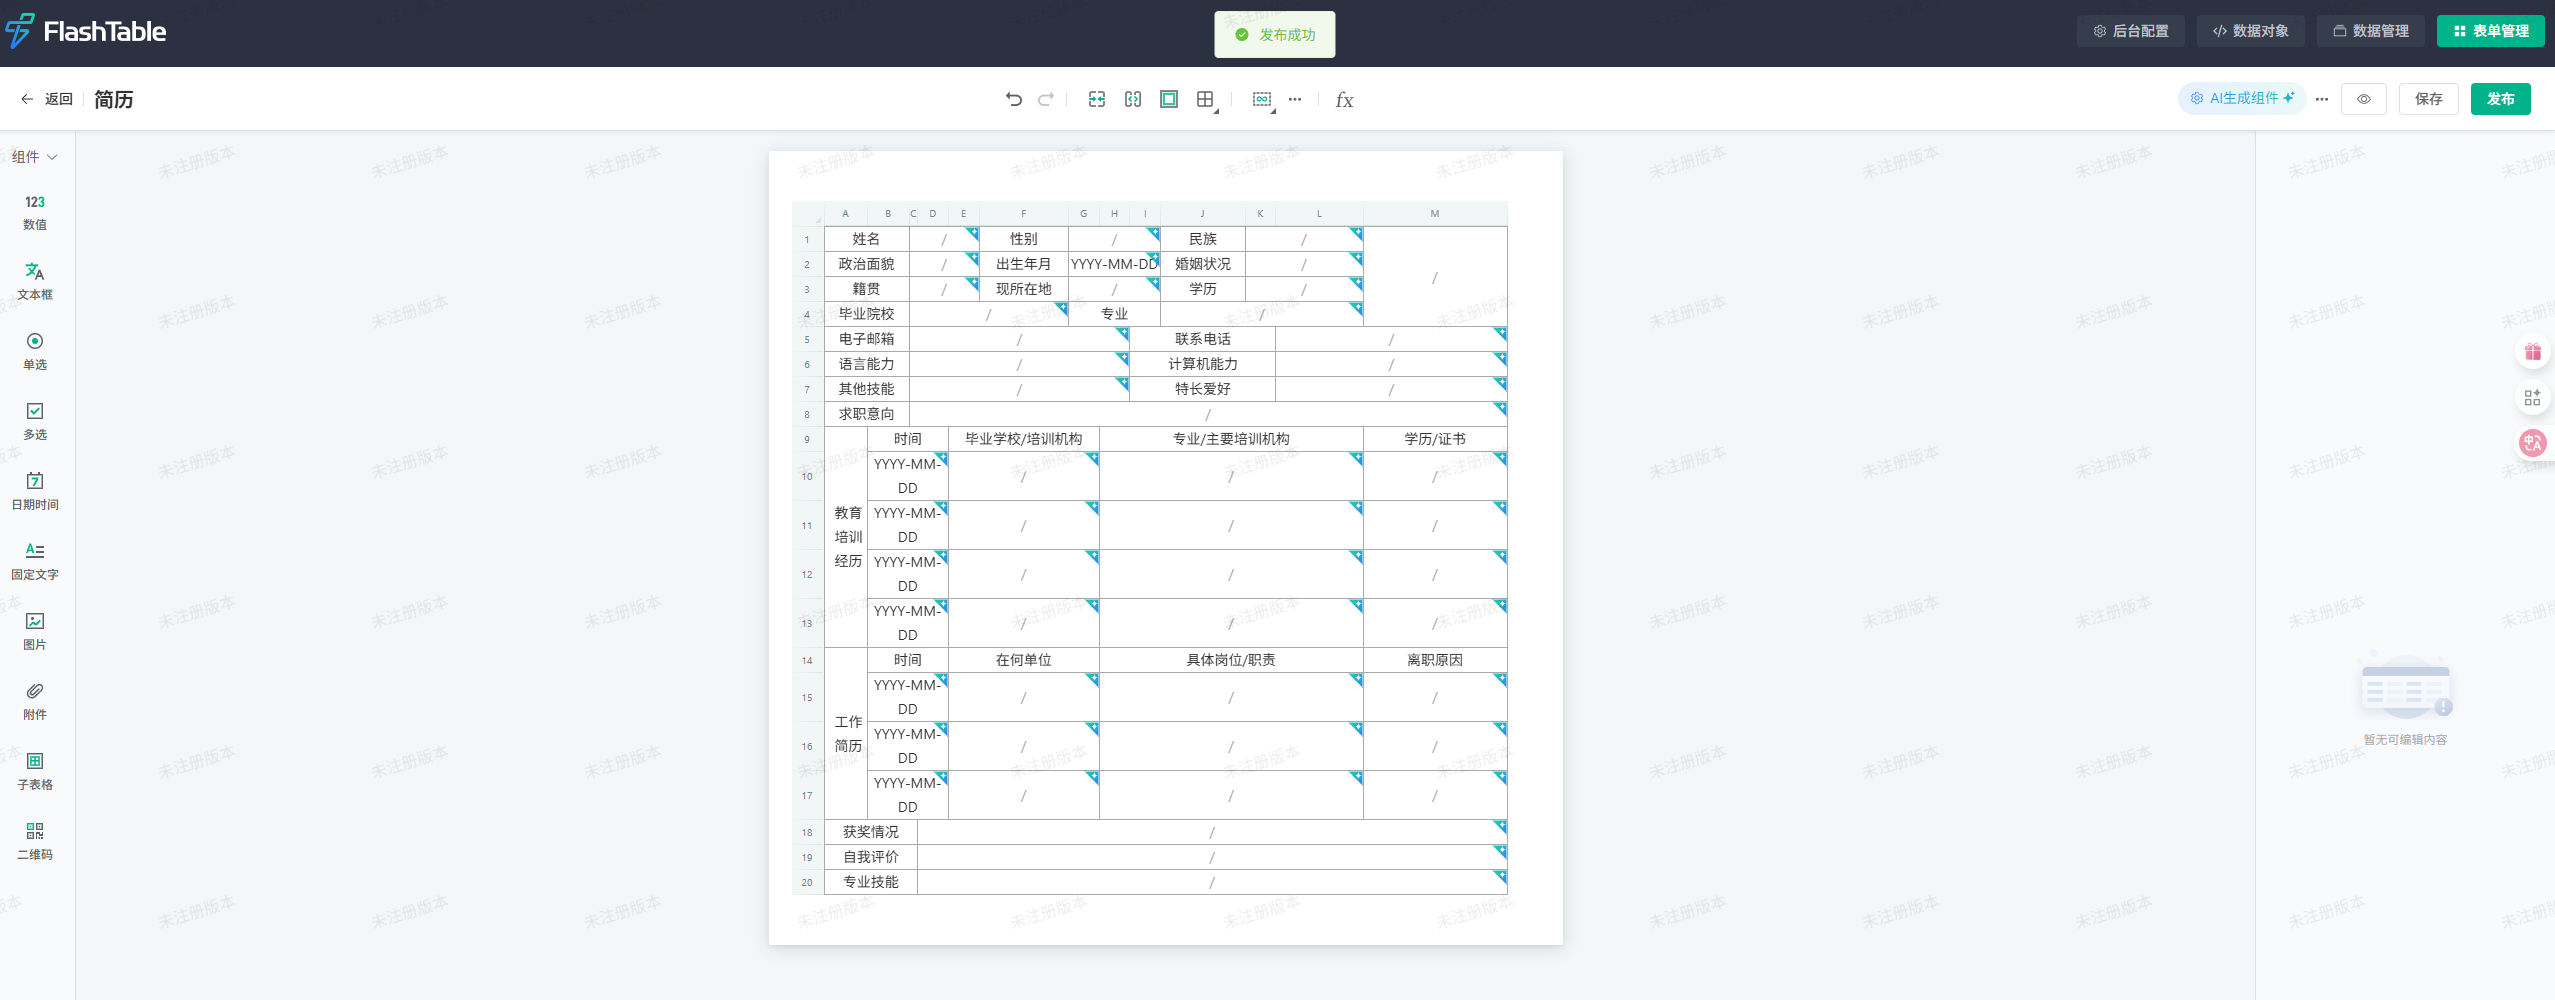The image size is (2555, 1000).
Task: Select the 学历/证书 header cell
Action: coord(1435,439)
